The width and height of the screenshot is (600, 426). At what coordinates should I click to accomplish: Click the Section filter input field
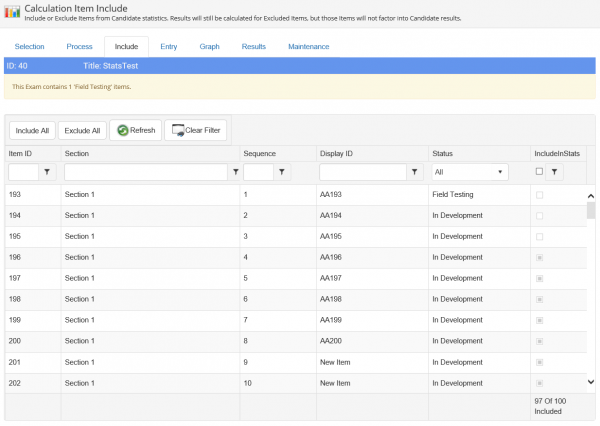pyautogui.click(x=146, y=172)
